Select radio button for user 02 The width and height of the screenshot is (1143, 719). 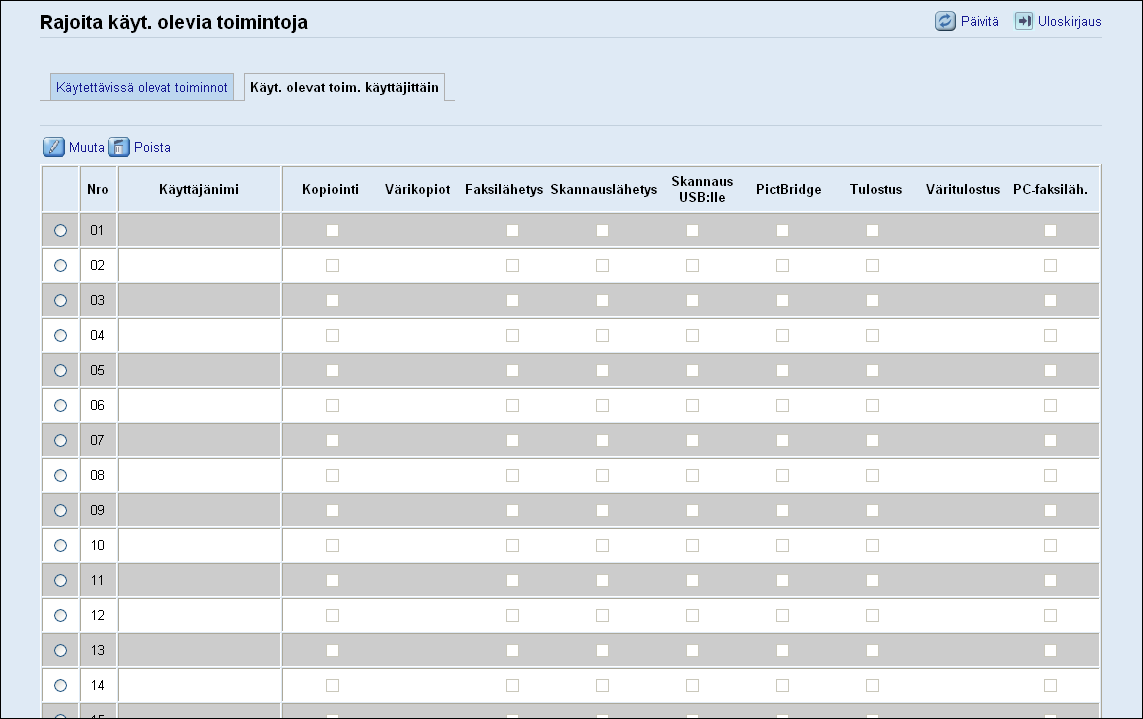(x=61, y=265)
